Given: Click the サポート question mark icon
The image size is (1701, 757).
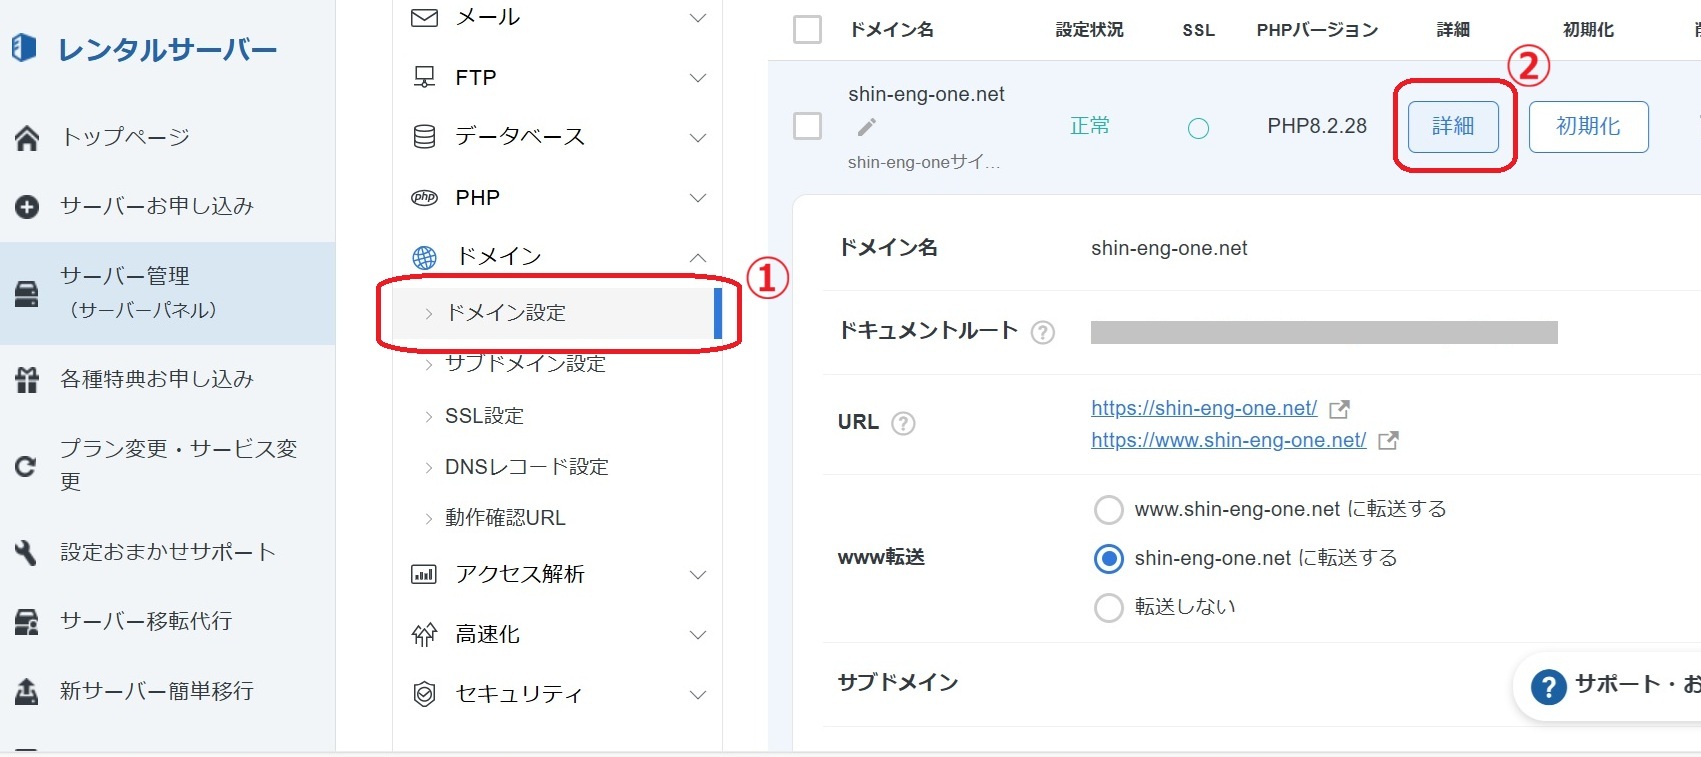Looking at the screenshot, I should pos(1548,687).
